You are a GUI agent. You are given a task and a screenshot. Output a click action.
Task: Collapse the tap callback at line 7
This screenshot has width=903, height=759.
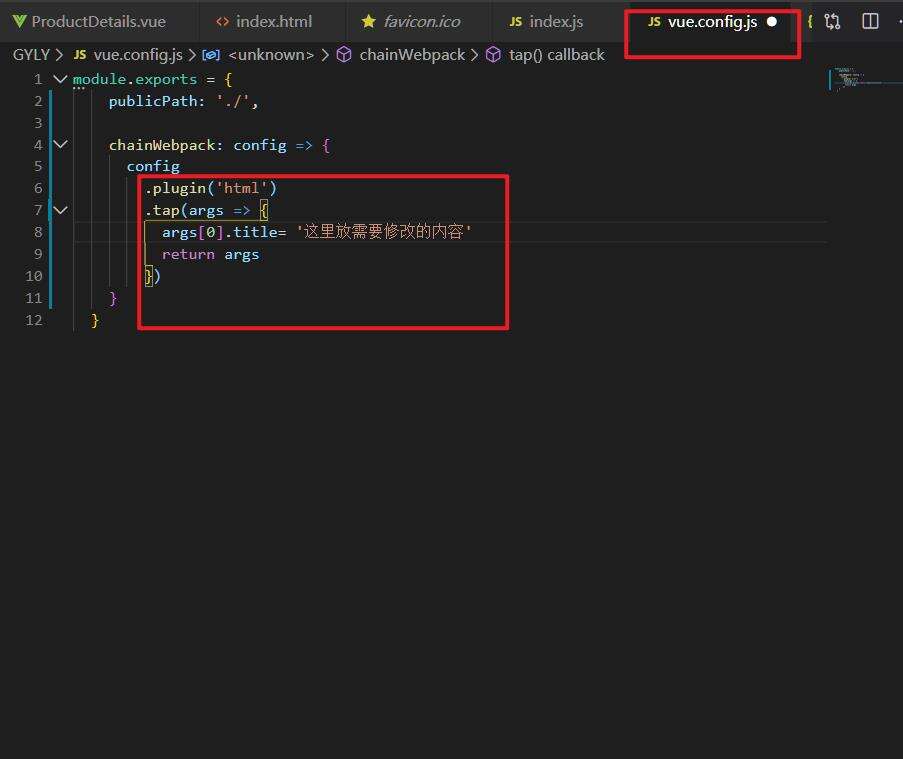click(x=60, y=210)
